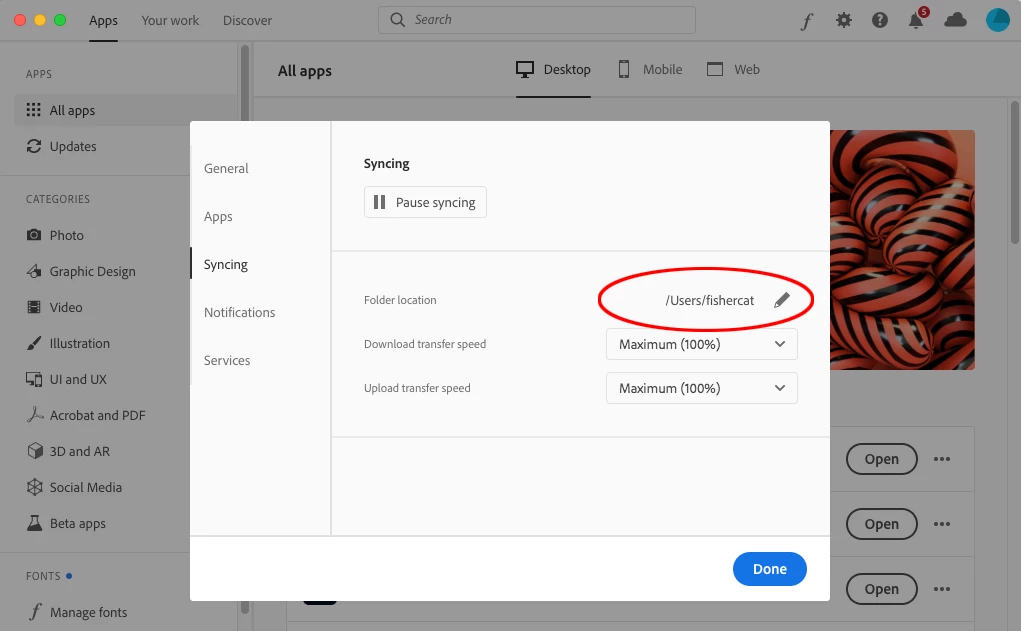Select the Apps preferences tab
Viewport: 1021px width, 631px height.
click(x=218, y=216)
